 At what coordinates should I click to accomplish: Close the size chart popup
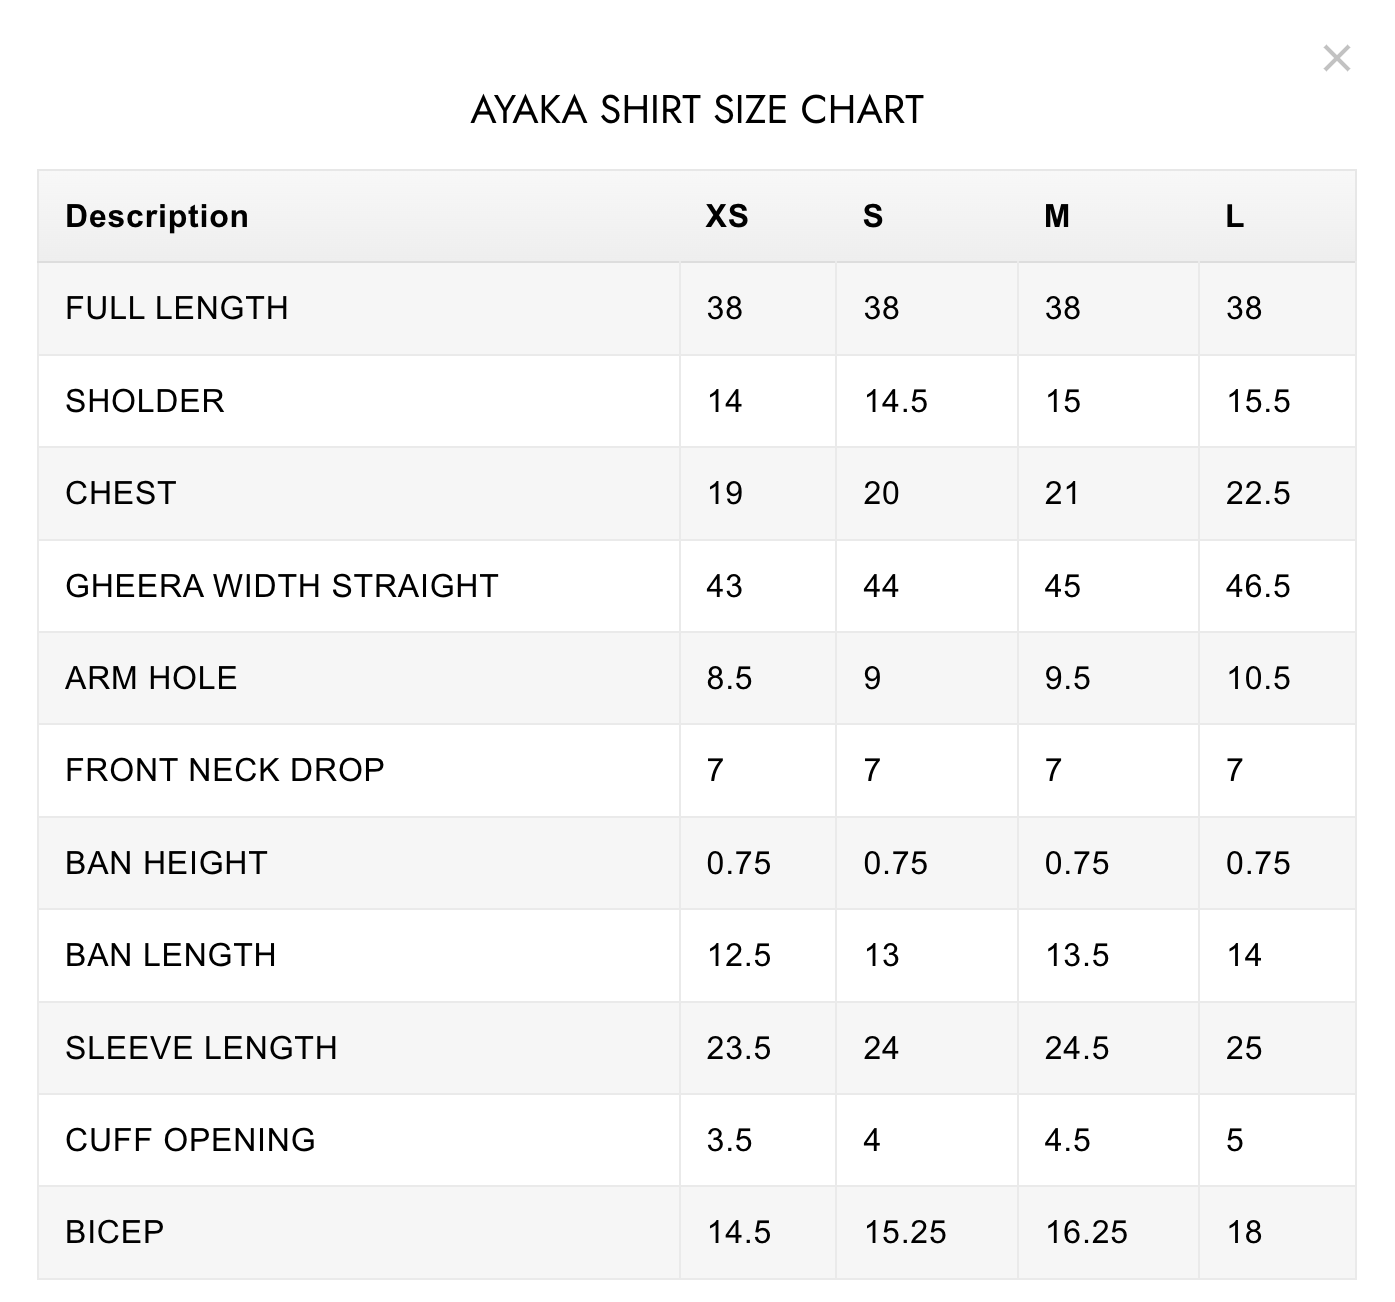(1336, 58)
